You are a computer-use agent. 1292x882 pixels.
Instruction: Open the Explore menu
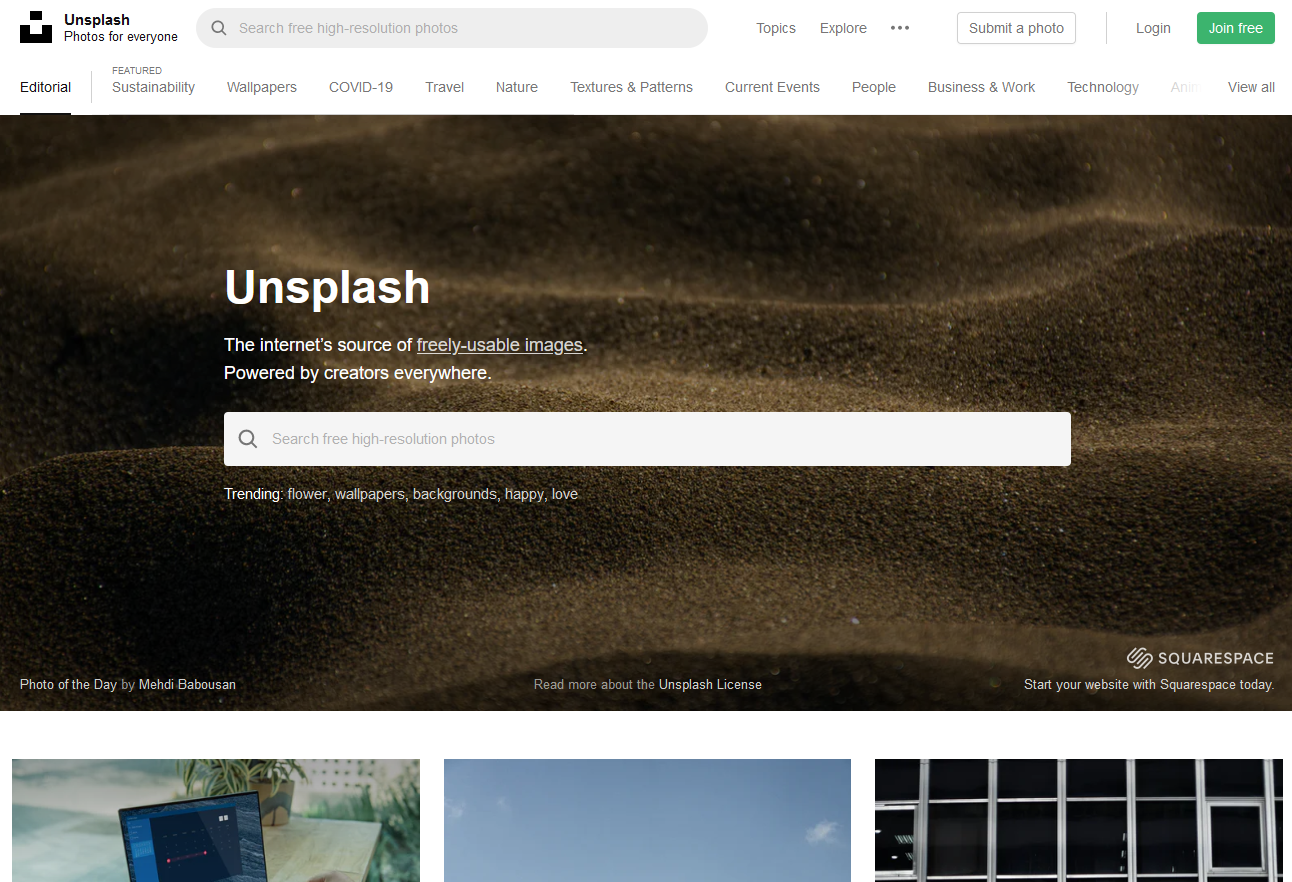[843, 28]
